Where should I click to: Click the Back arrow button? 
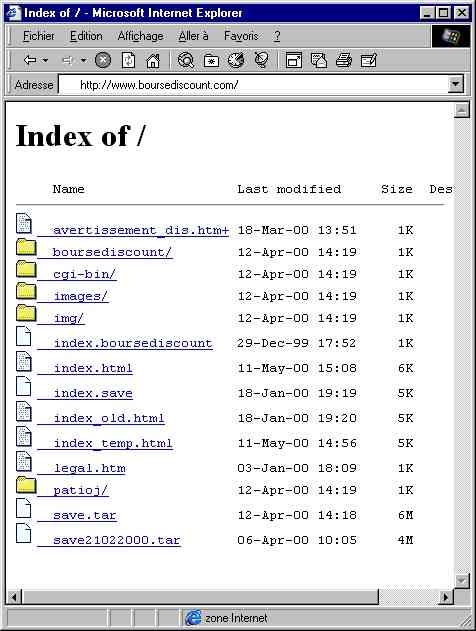(30, 60)
